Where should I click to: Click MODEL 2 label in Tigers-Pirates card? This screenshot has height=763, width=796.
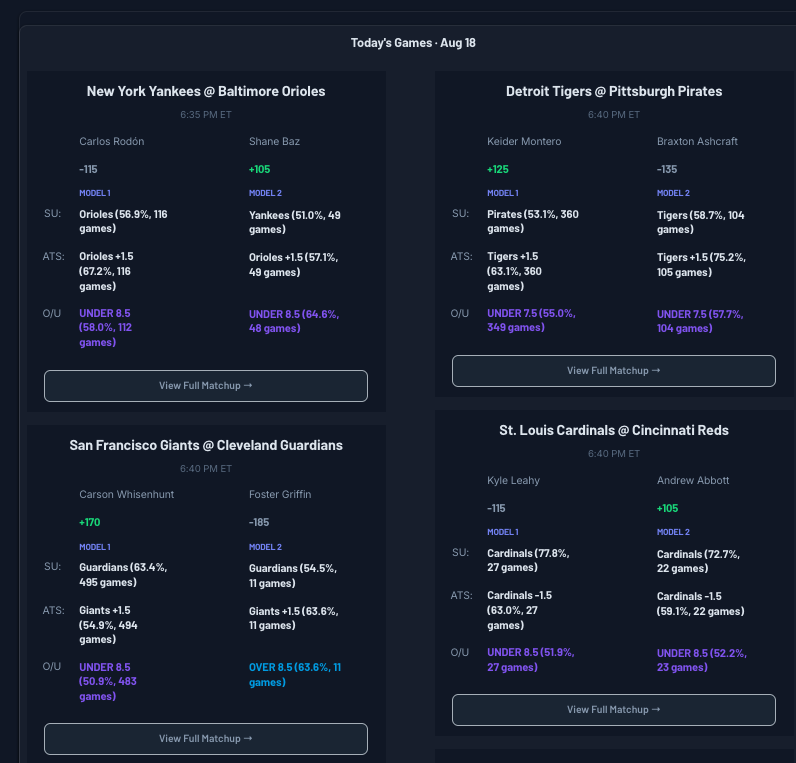click(673, 193)
